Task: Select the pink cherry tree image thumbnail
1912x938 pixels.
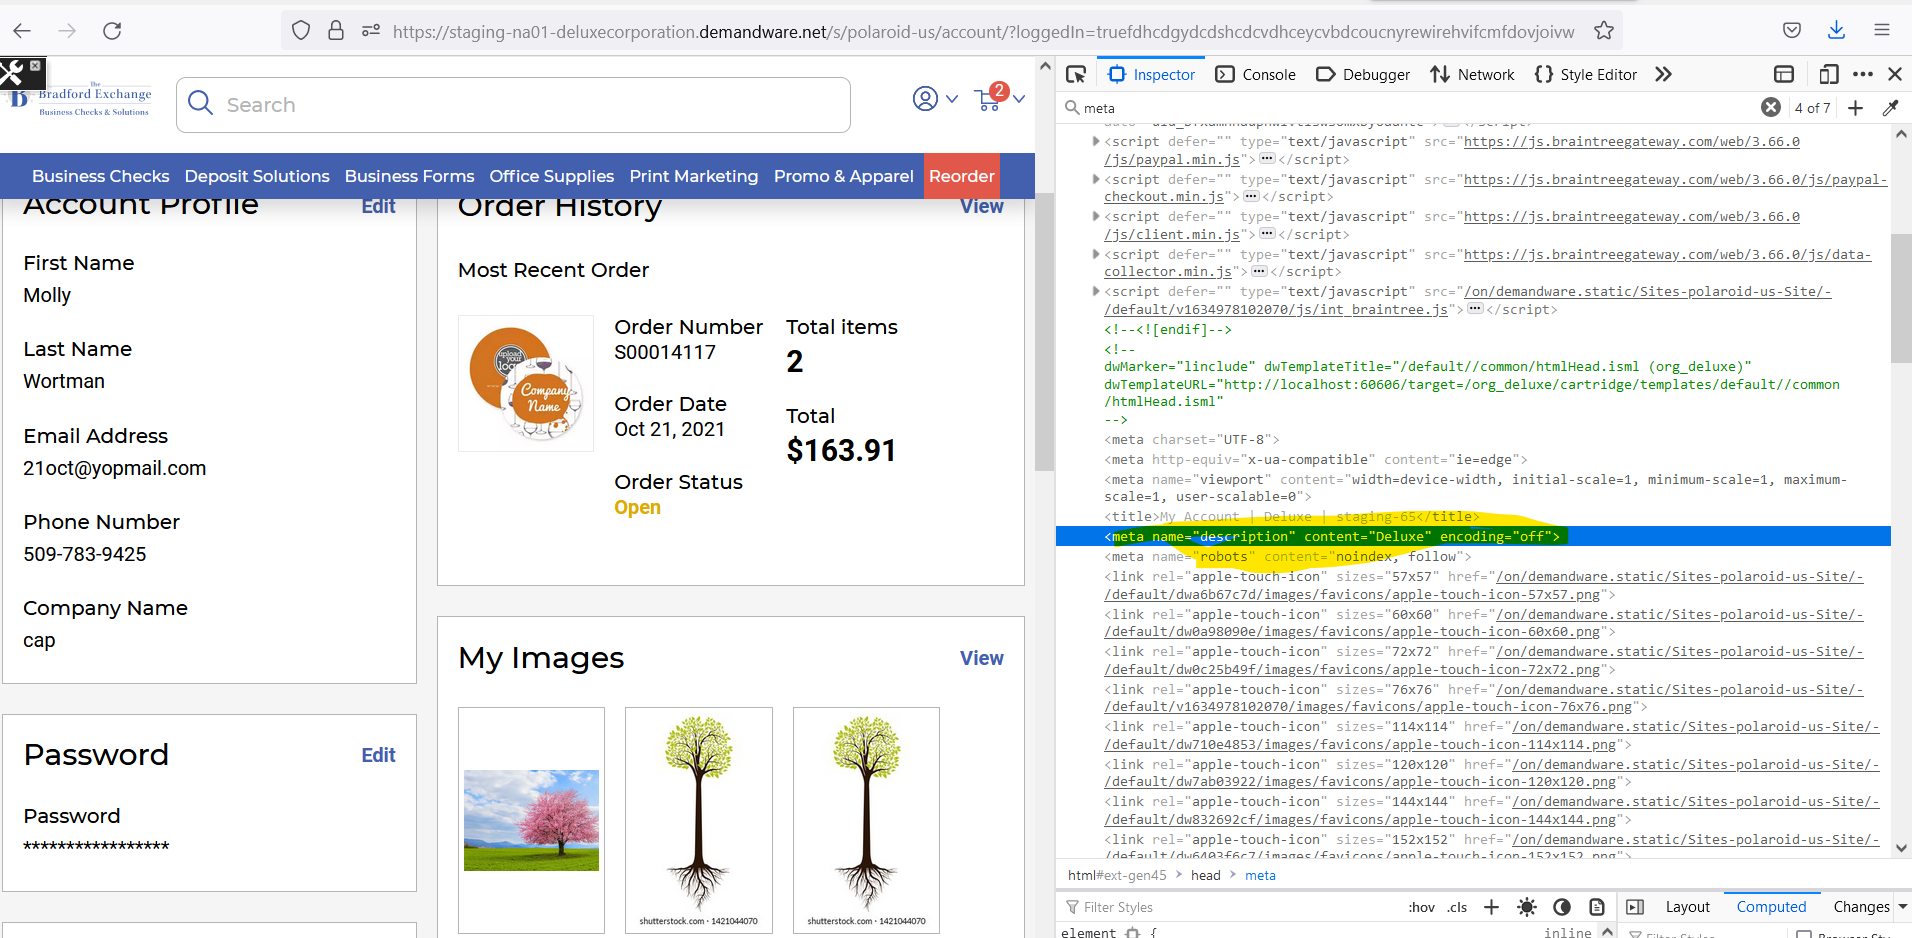Action: [531, 820]
